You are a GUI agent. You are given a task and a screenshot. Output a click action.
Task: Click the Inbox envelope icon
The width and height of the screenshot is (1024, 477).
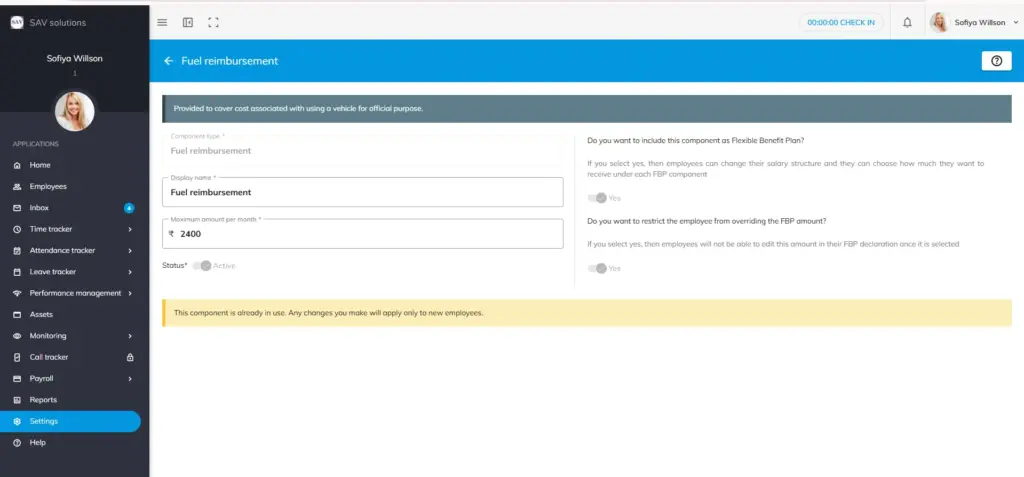(x=17, y=208)
